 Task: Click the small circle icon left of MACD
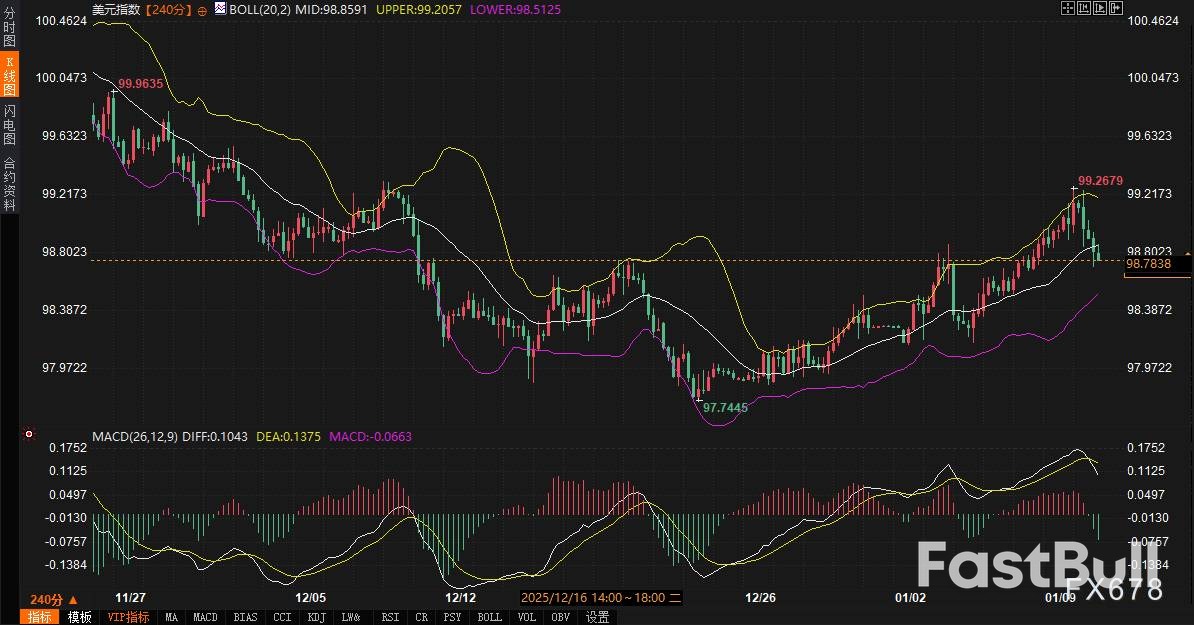pyautogui.click(x=28, y=436)
